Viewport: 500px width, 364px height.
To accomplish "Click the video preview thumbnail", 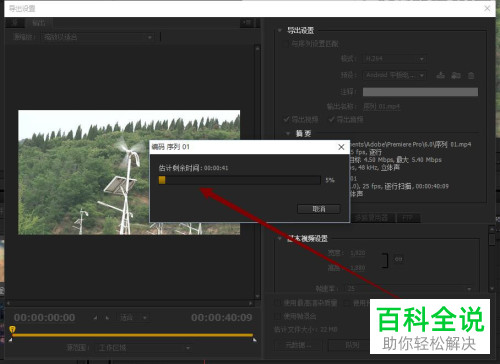I will (x=129, y=172).
